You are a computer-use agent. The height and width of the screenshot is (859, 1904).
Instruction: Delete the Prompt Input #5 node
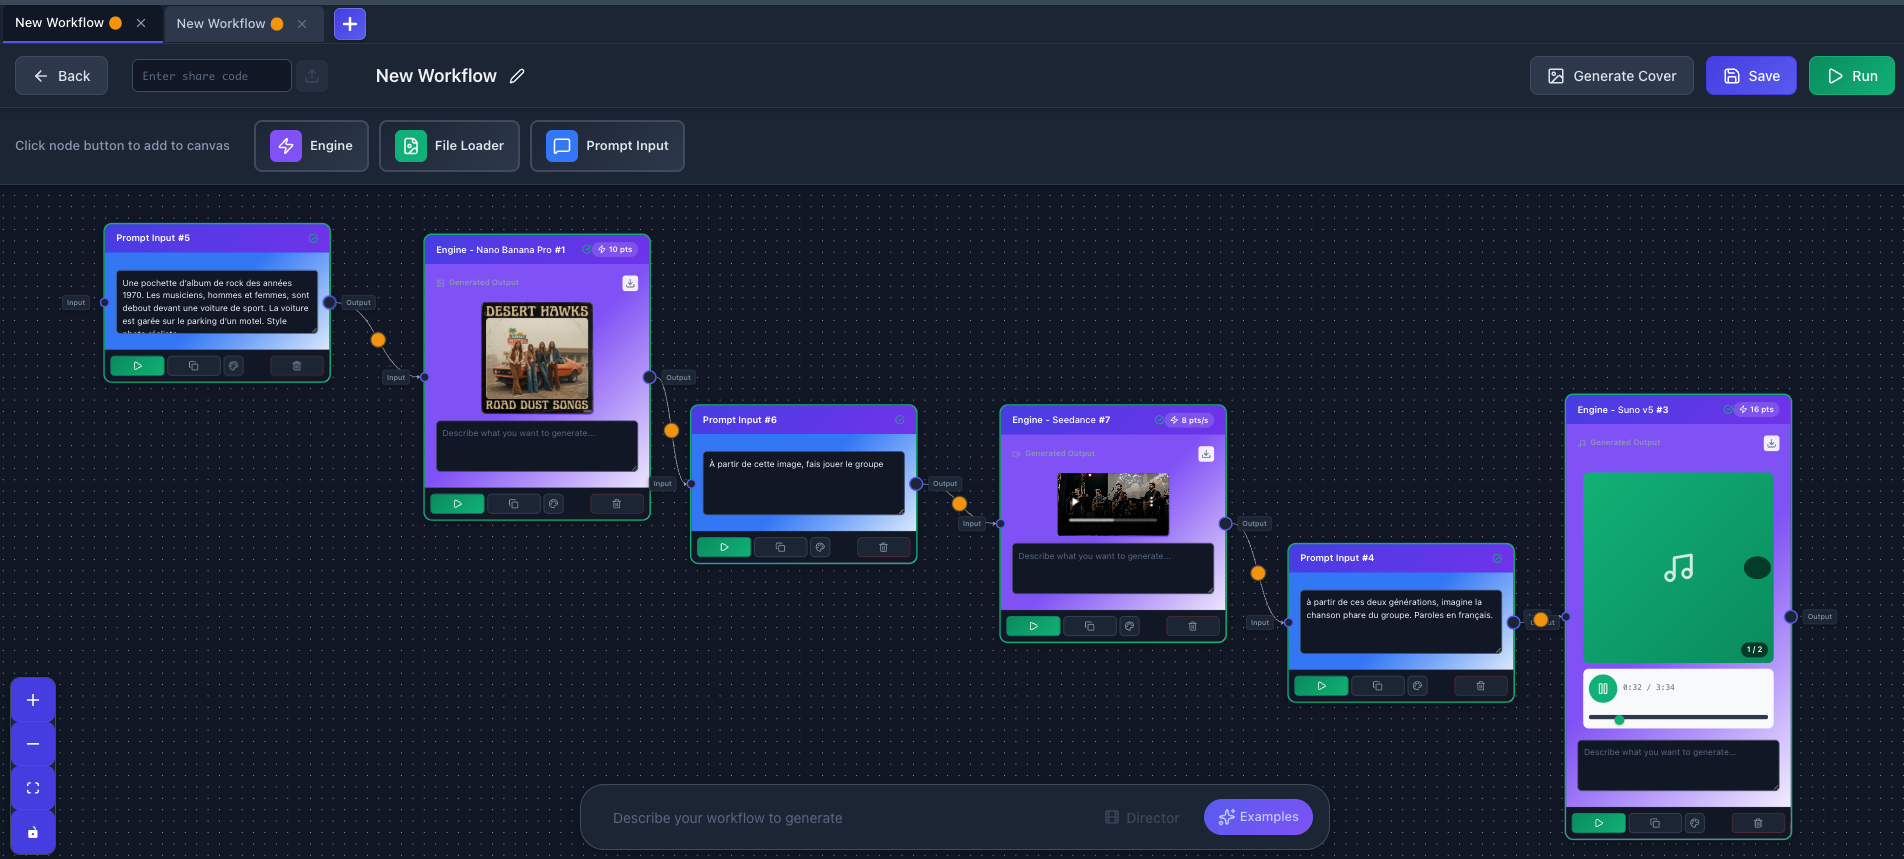pos(297,366)
